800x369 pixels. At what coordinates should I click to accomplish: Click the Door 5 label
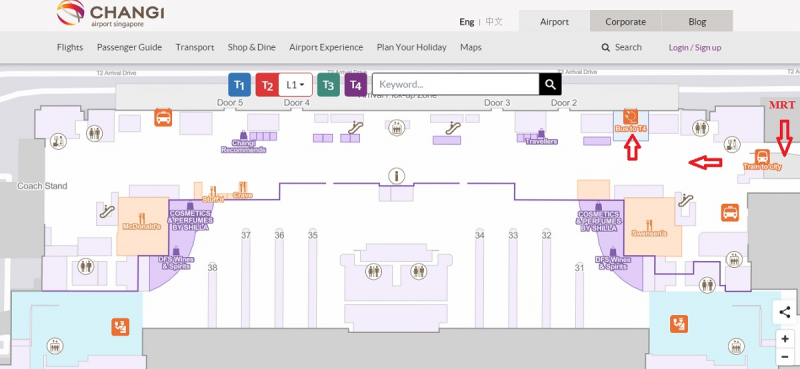230,103
